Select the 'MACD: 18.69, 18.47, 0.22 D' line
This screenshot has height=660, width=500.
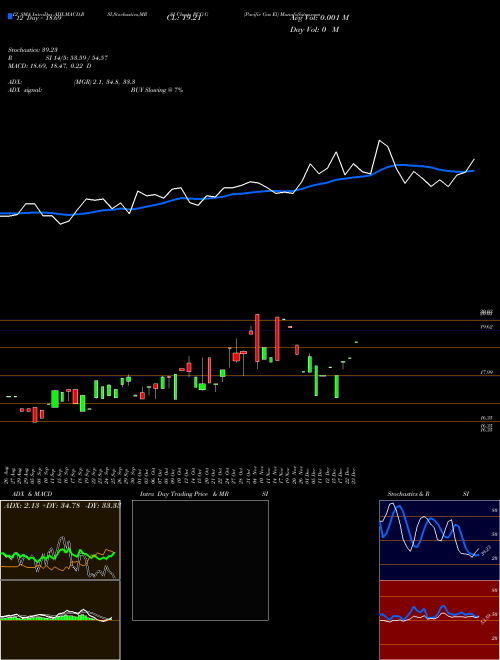(x=50, y=66)
